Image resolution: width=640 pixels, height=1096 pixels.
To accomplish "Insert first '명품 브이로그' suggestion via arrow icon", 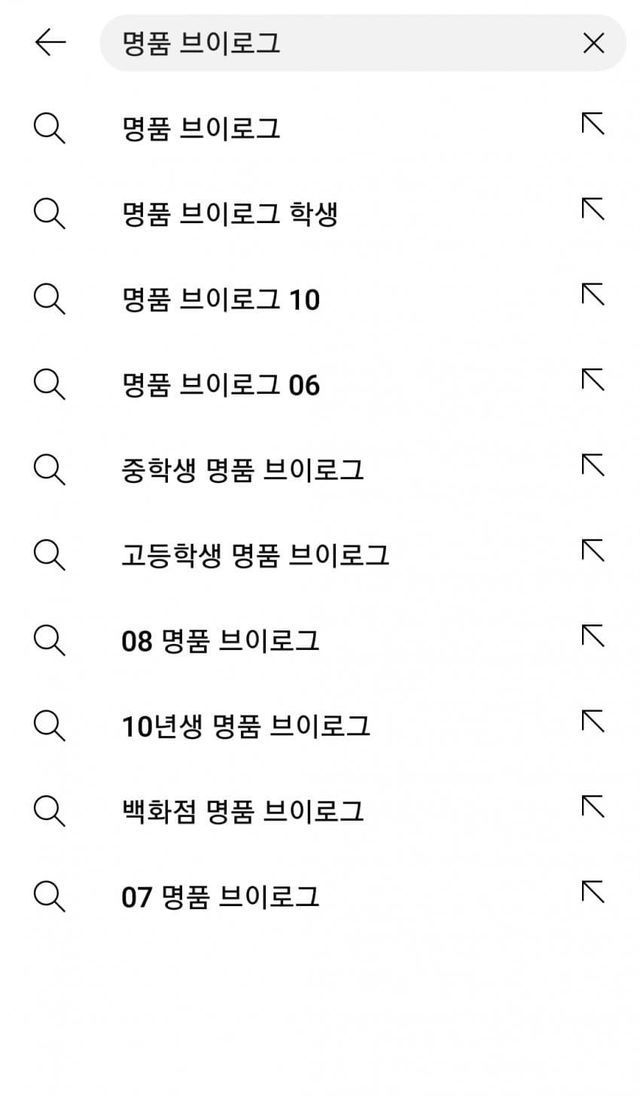I will tap(593, 124).
